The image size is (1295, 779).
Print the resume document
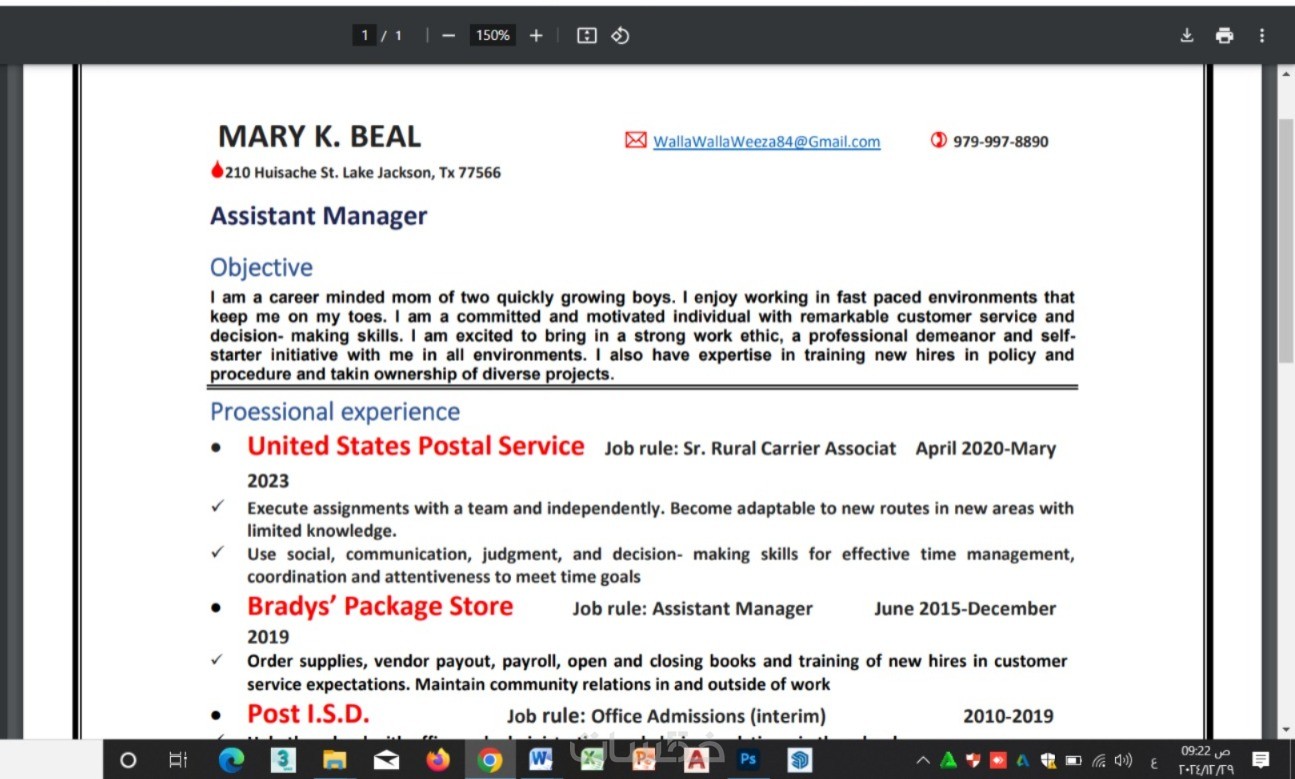click(x=1224, y=36)
